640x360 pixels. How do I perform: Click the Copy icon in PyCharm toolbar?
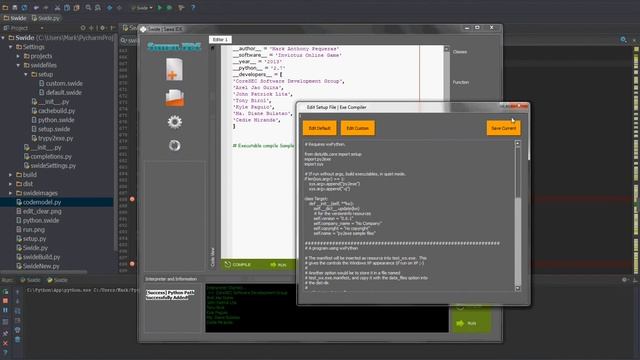click(67, 7)
